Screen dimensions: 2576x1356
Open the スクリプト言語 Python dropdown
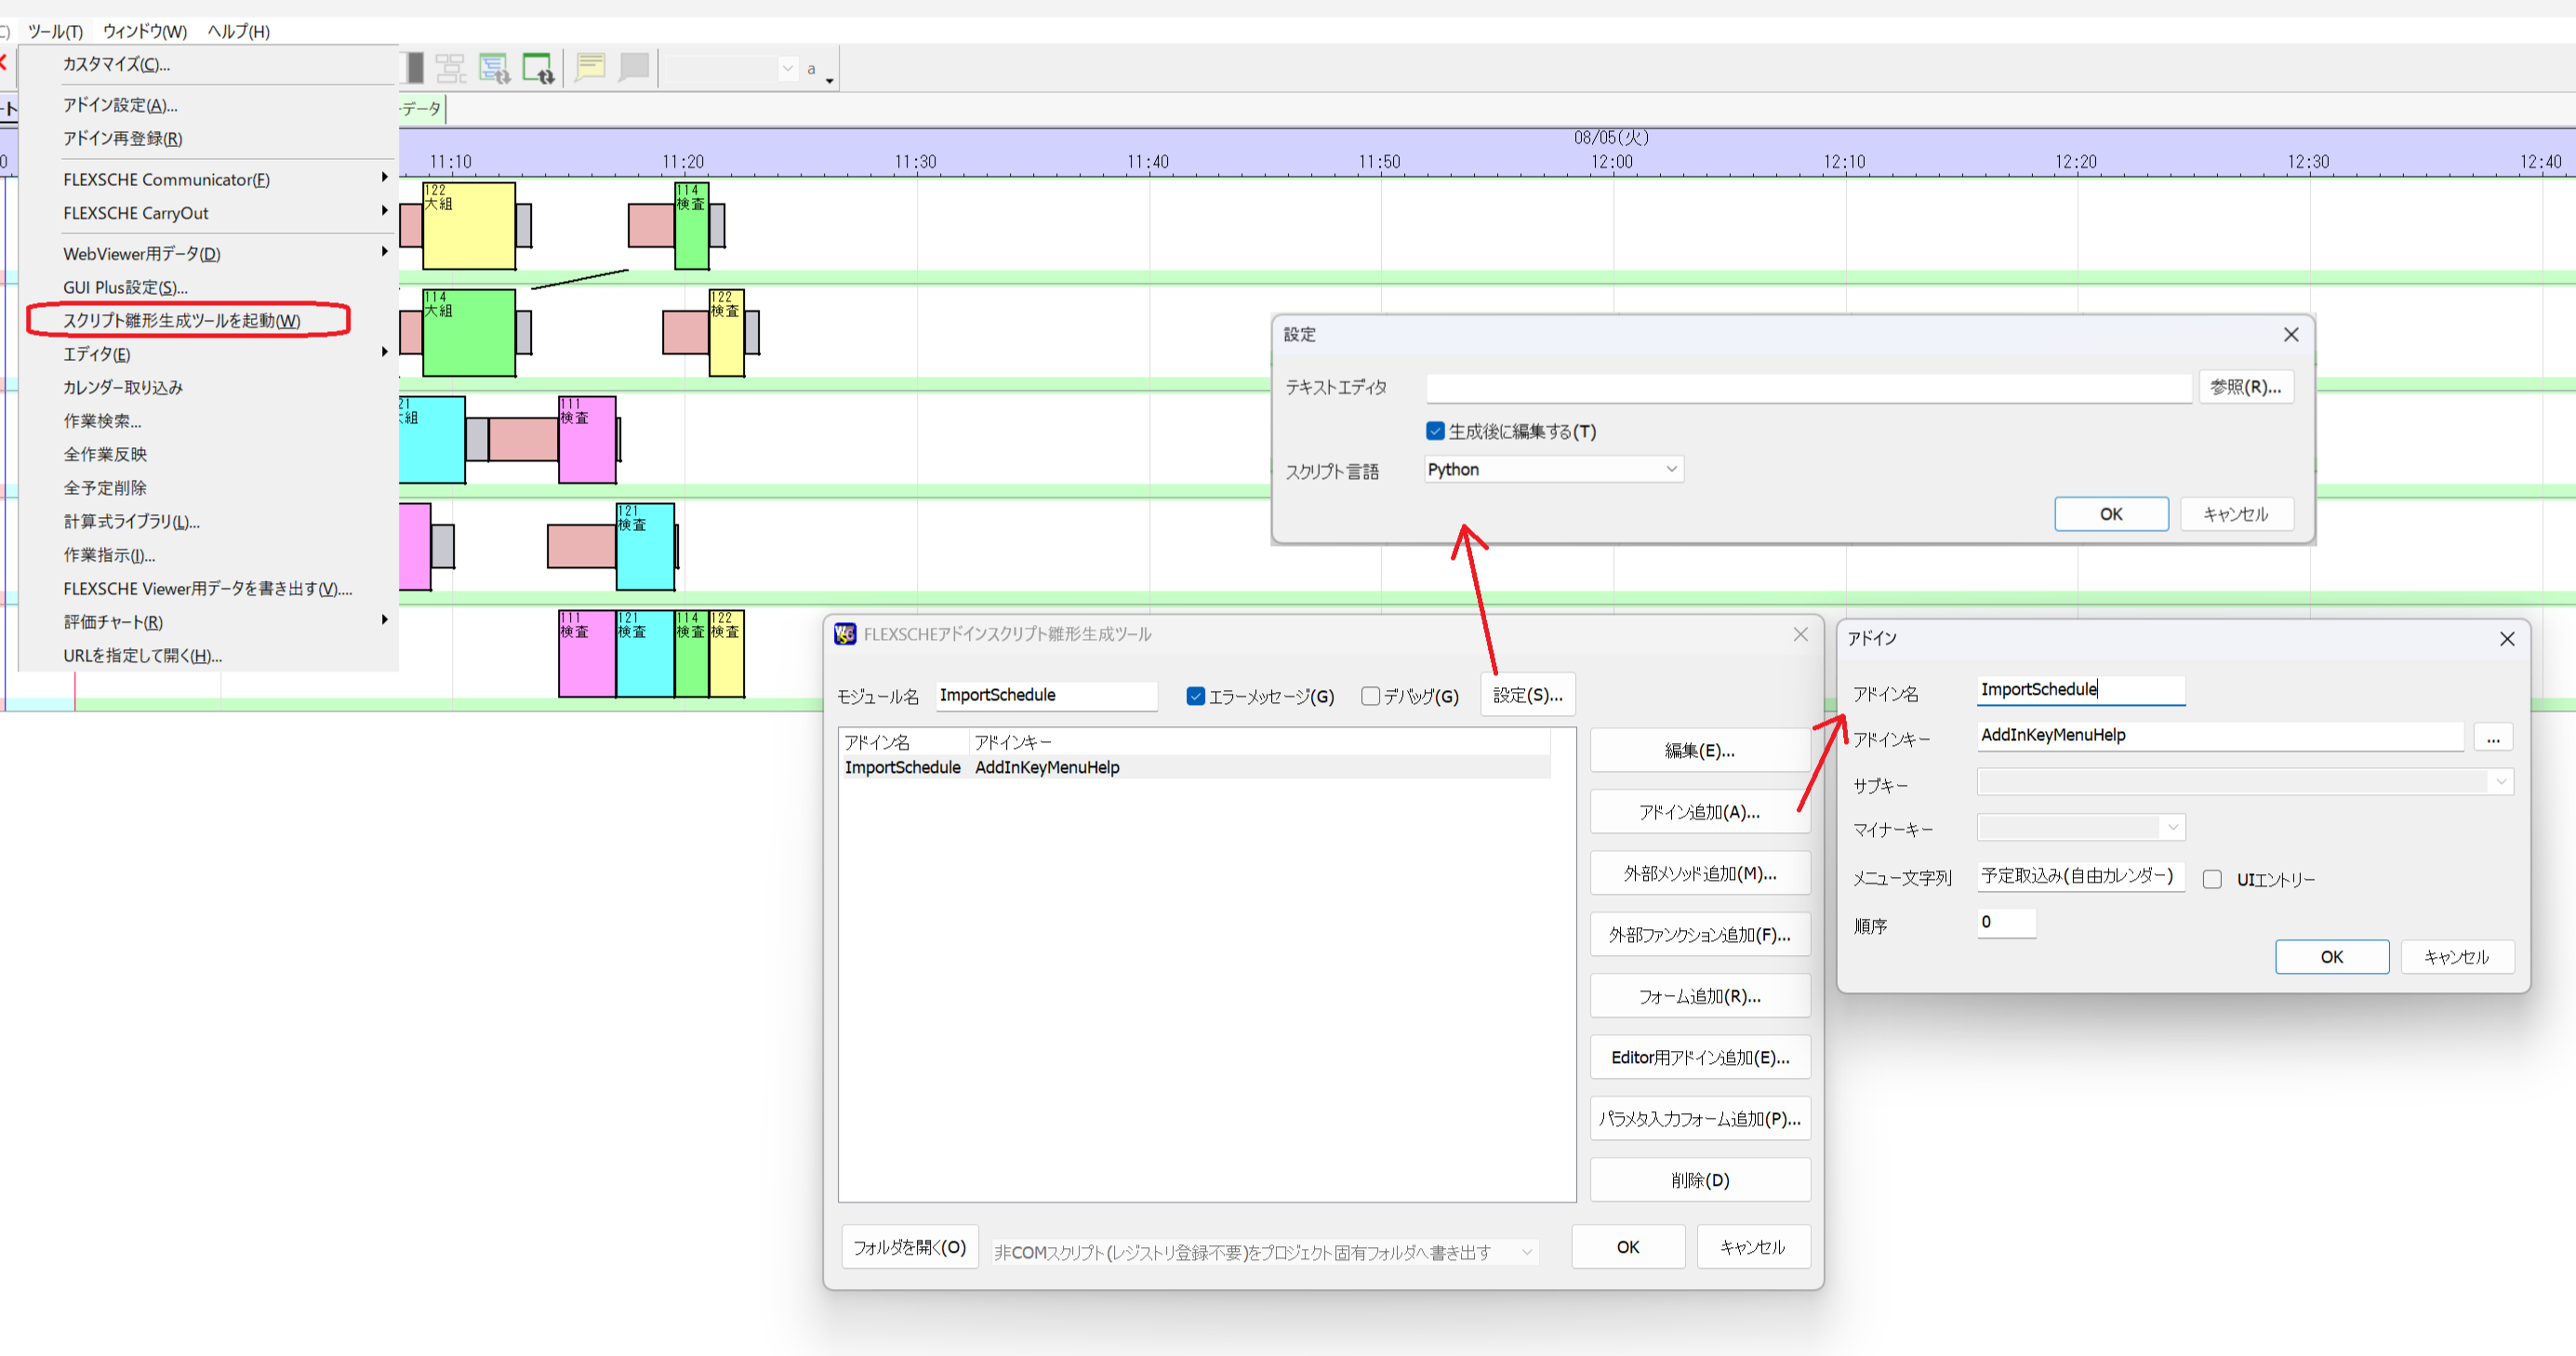point(1554,469)
